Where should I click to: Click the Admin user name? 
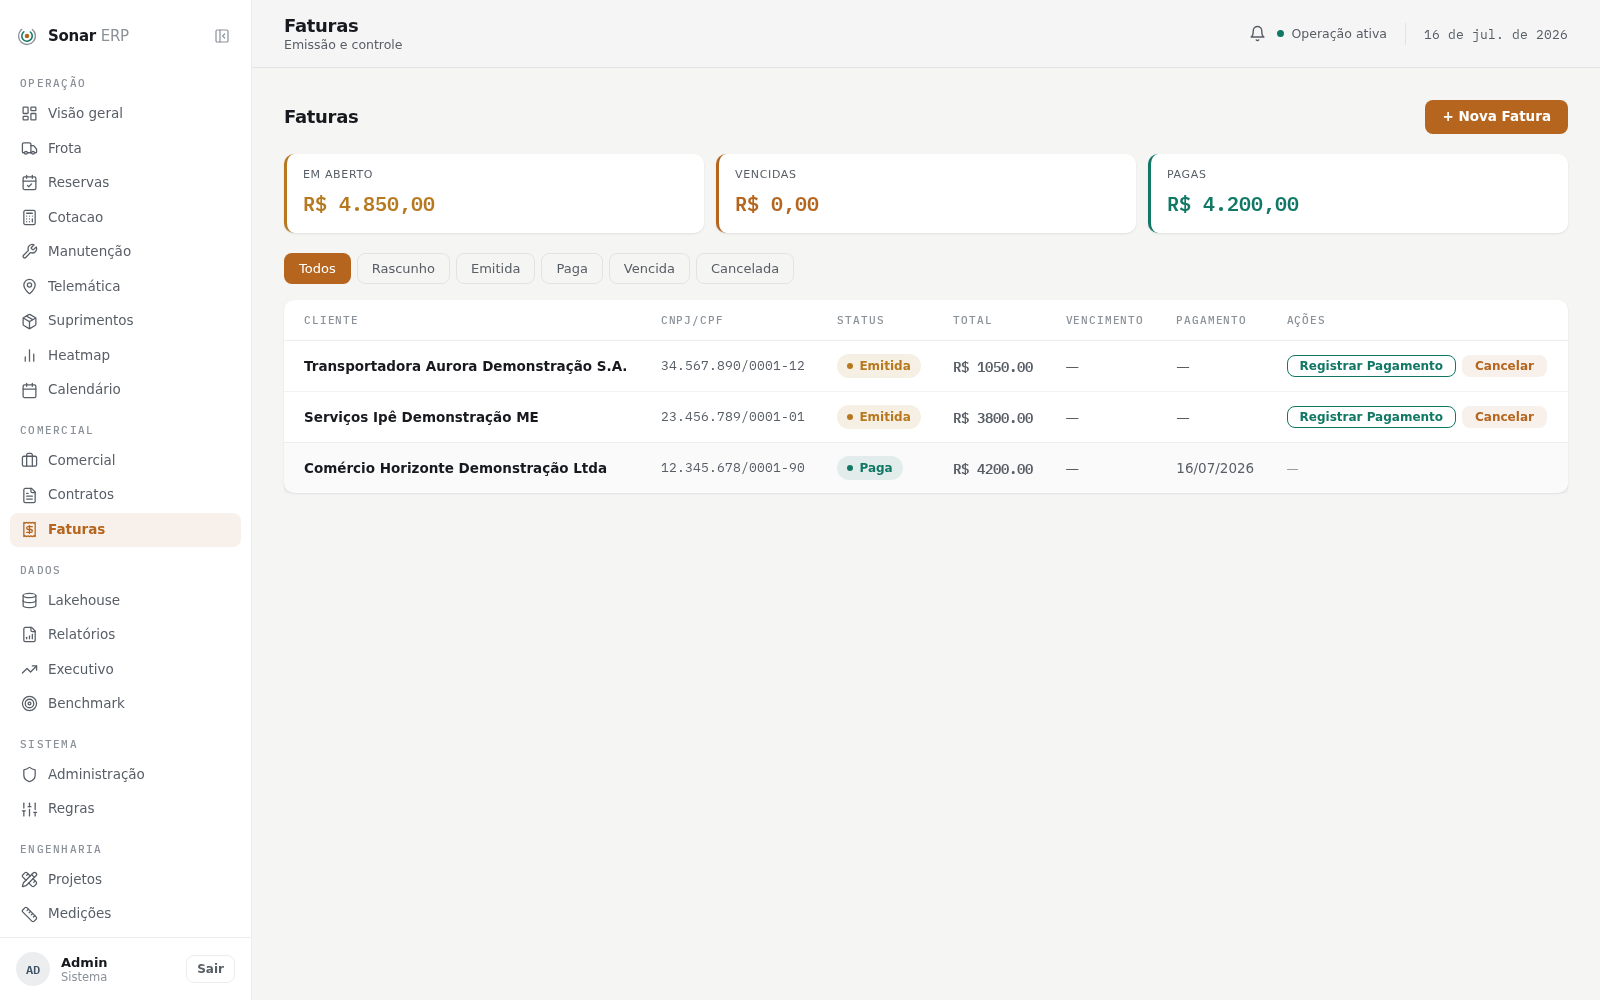pyautogui.click(x=84, y=963)
